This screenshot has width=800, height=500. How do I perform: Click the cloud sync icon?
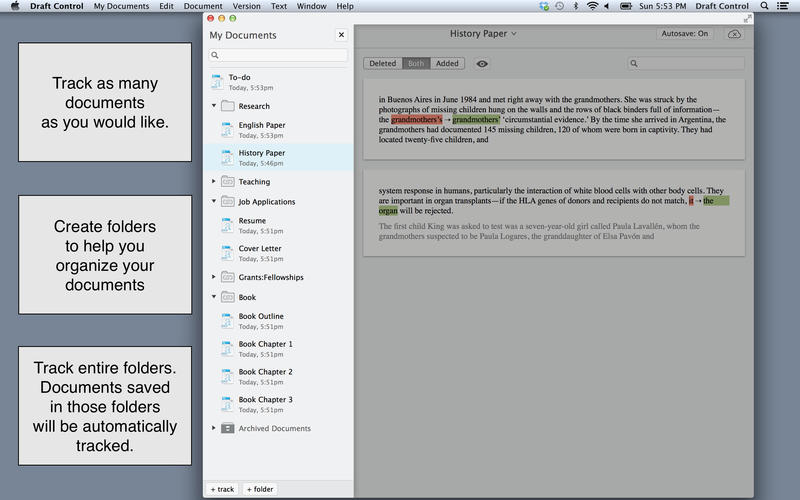tap(733, 34)
